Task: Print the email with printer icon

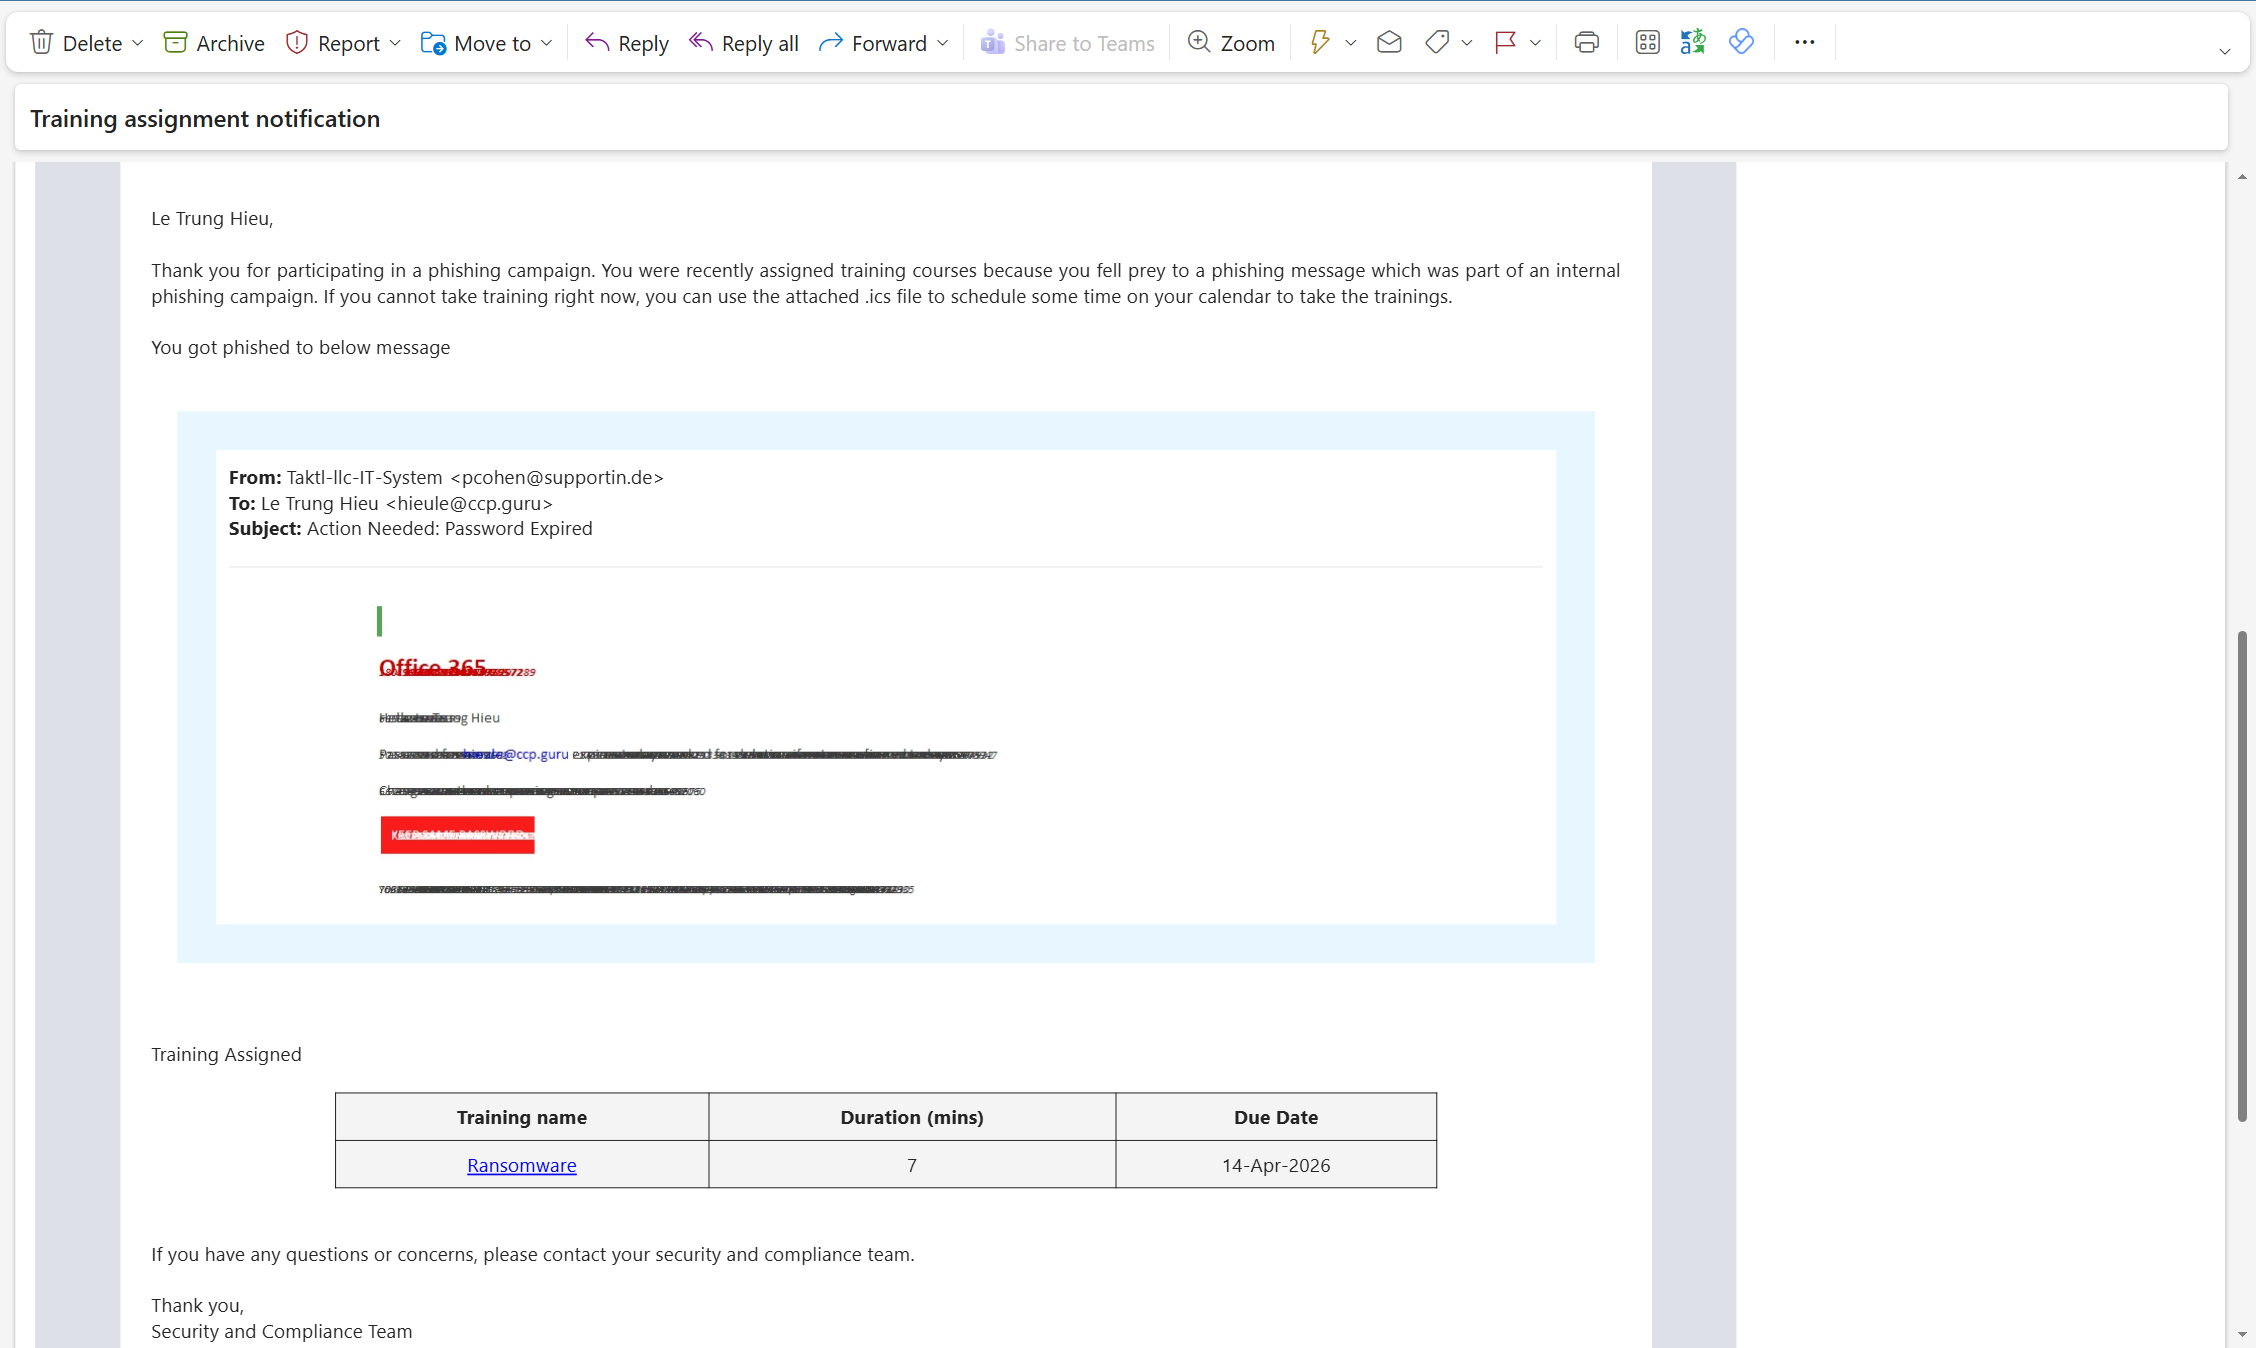Action: 1586,42
